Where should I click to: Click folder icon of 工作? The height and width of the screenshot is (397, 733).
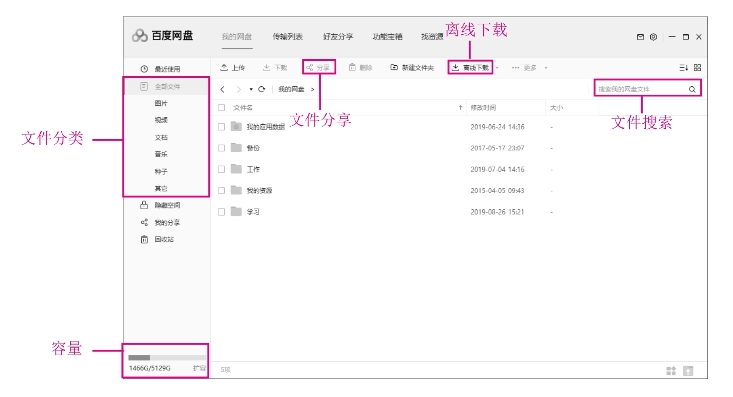pos(237,169)
